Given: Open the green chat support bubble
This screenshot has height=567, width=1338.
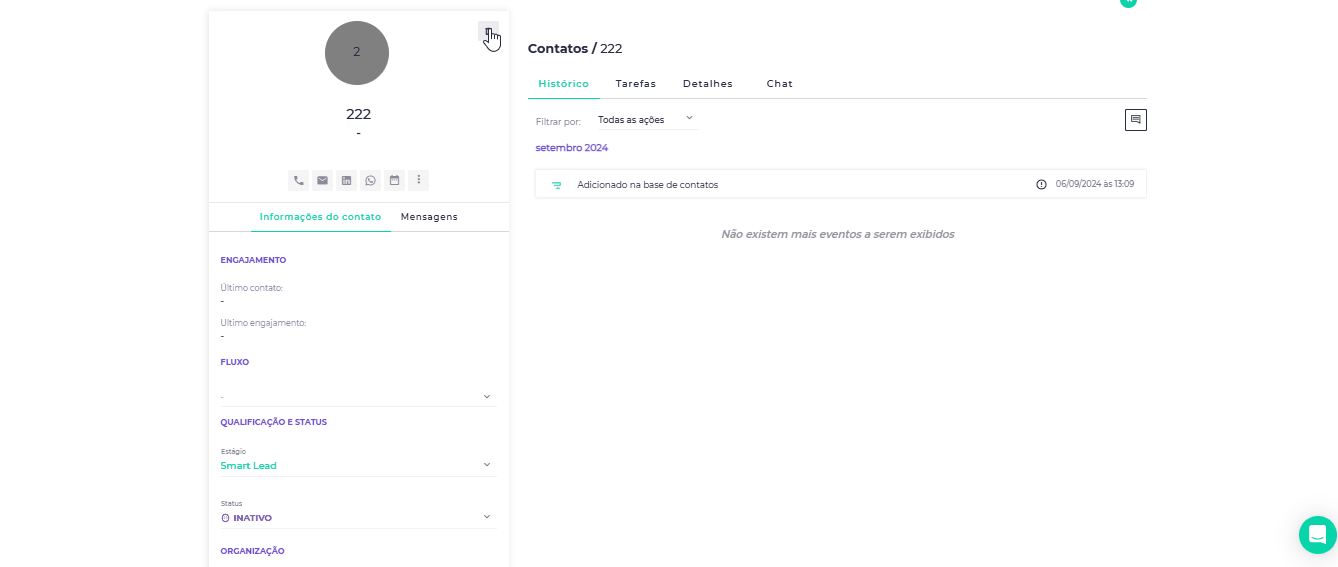Looking at the screenshot, I should coord(1318,534).
